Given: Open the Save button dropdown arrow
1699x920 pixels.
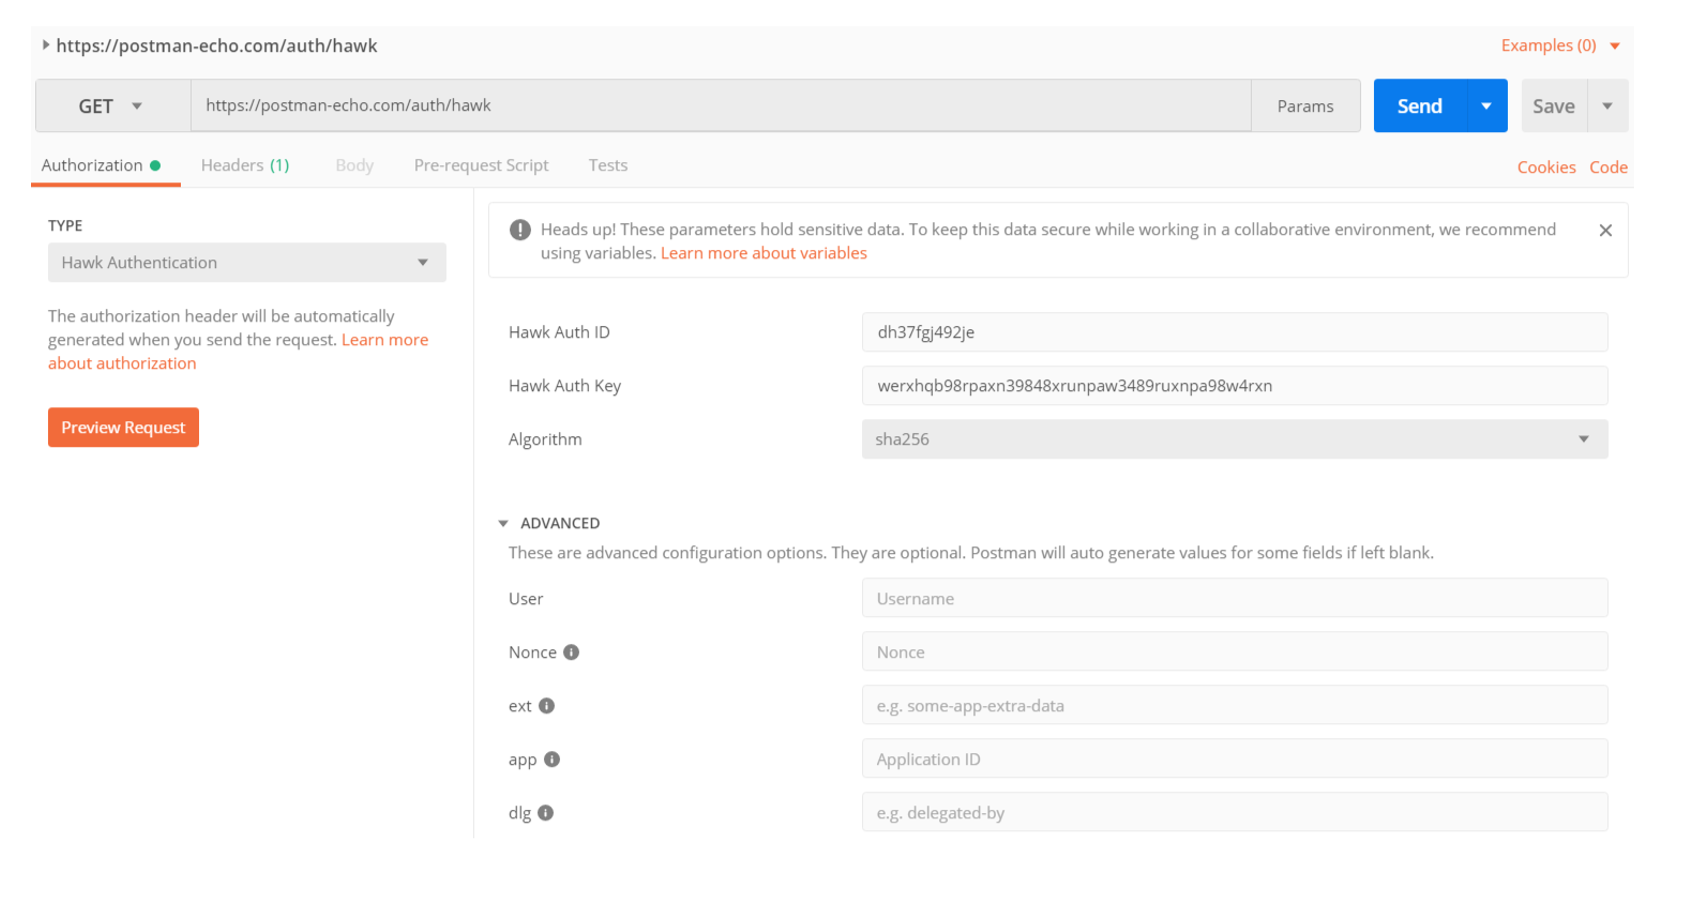Looking at the screenshot, I should tap(1607, 106).
